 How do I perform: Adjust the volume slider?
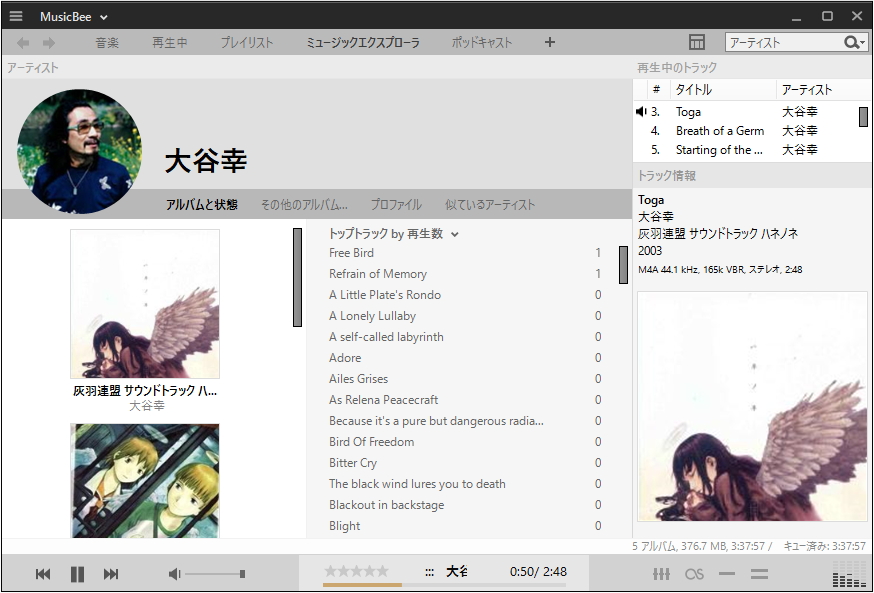[216, 574]
